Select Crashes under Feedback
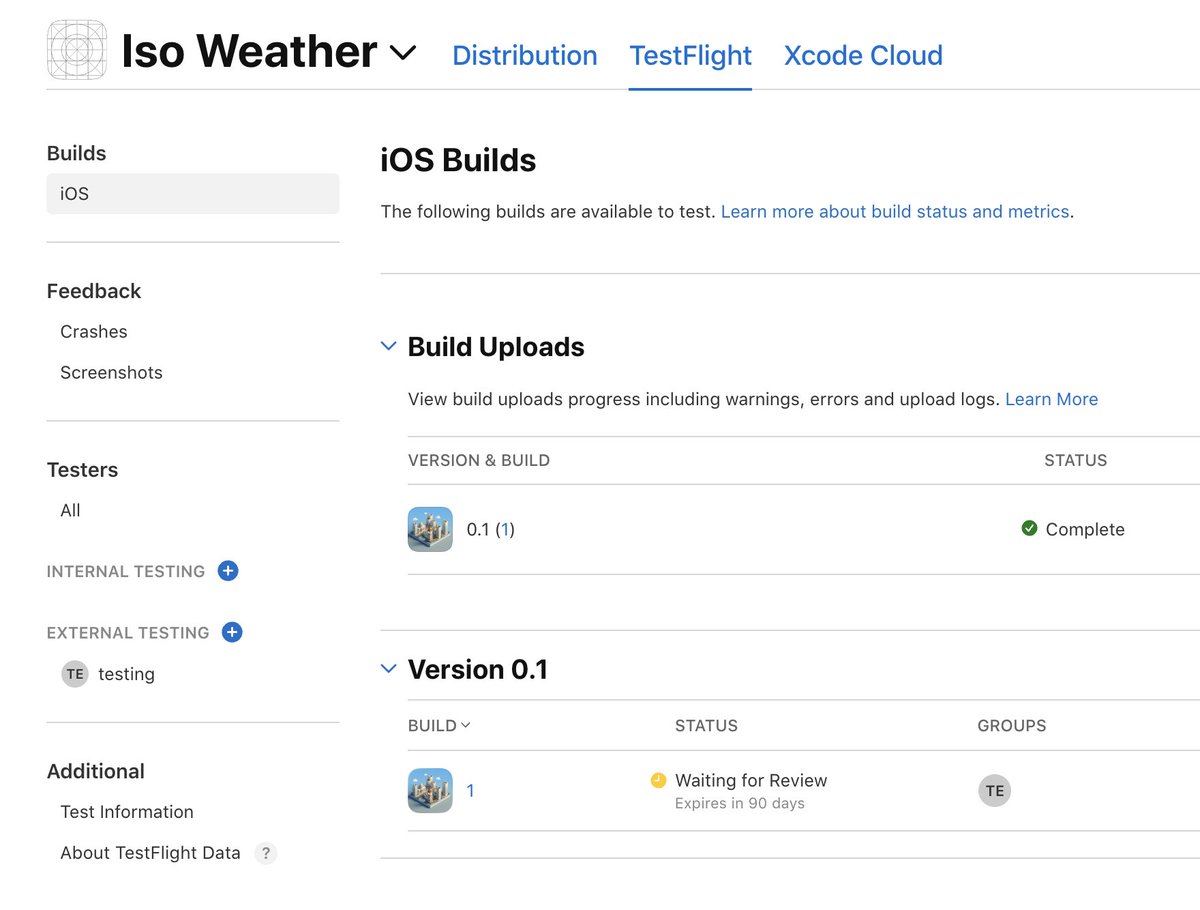Image resolution: width=1200 pixels, height=910 pixels. point(93,331)
